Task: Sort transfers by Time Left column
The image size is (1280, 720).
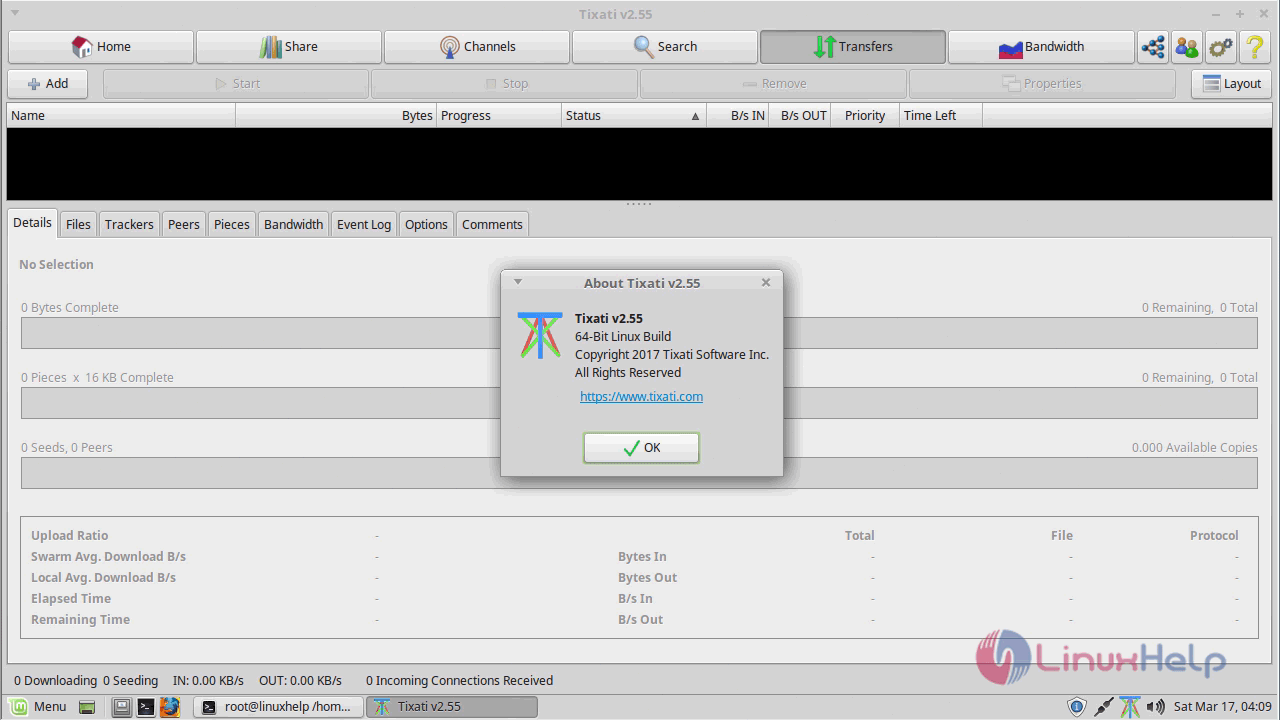Action: (941, 116)
